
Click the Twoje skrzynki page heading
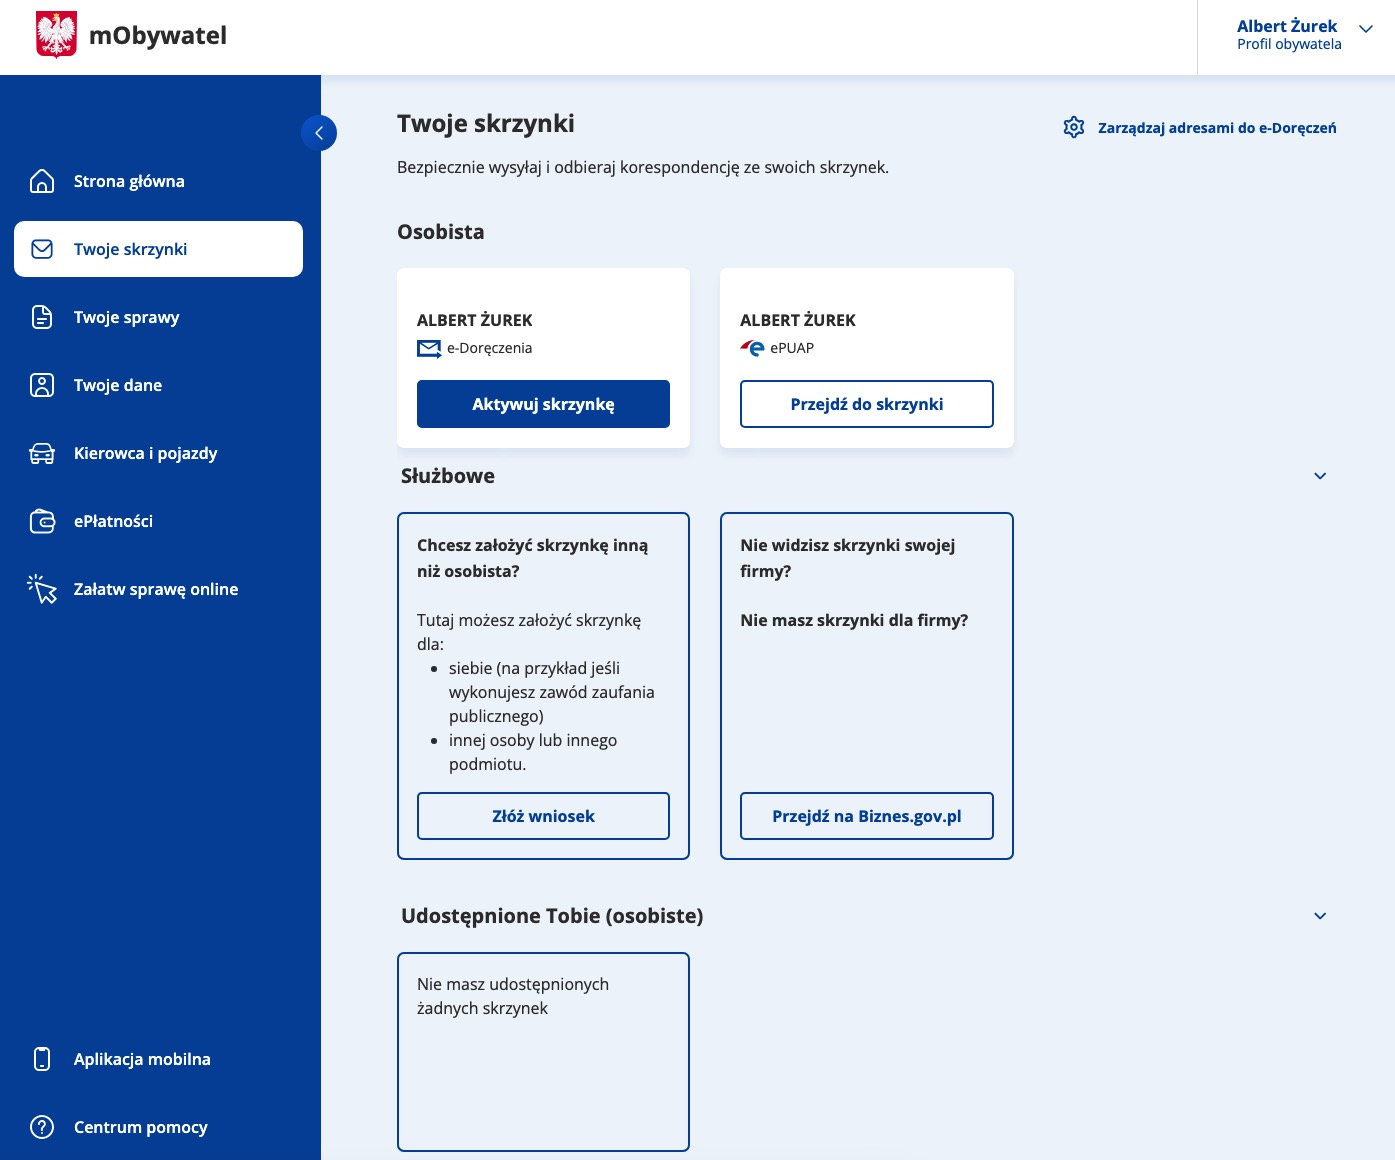tap(486, 123)
